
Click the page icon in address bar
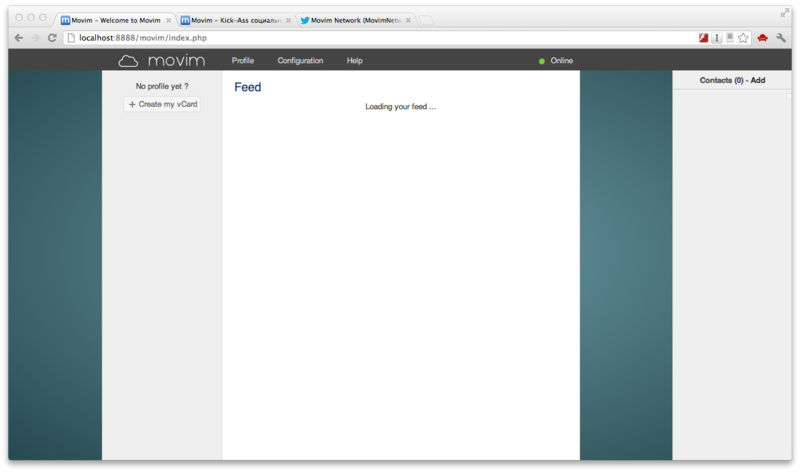(x=71, y=38)
